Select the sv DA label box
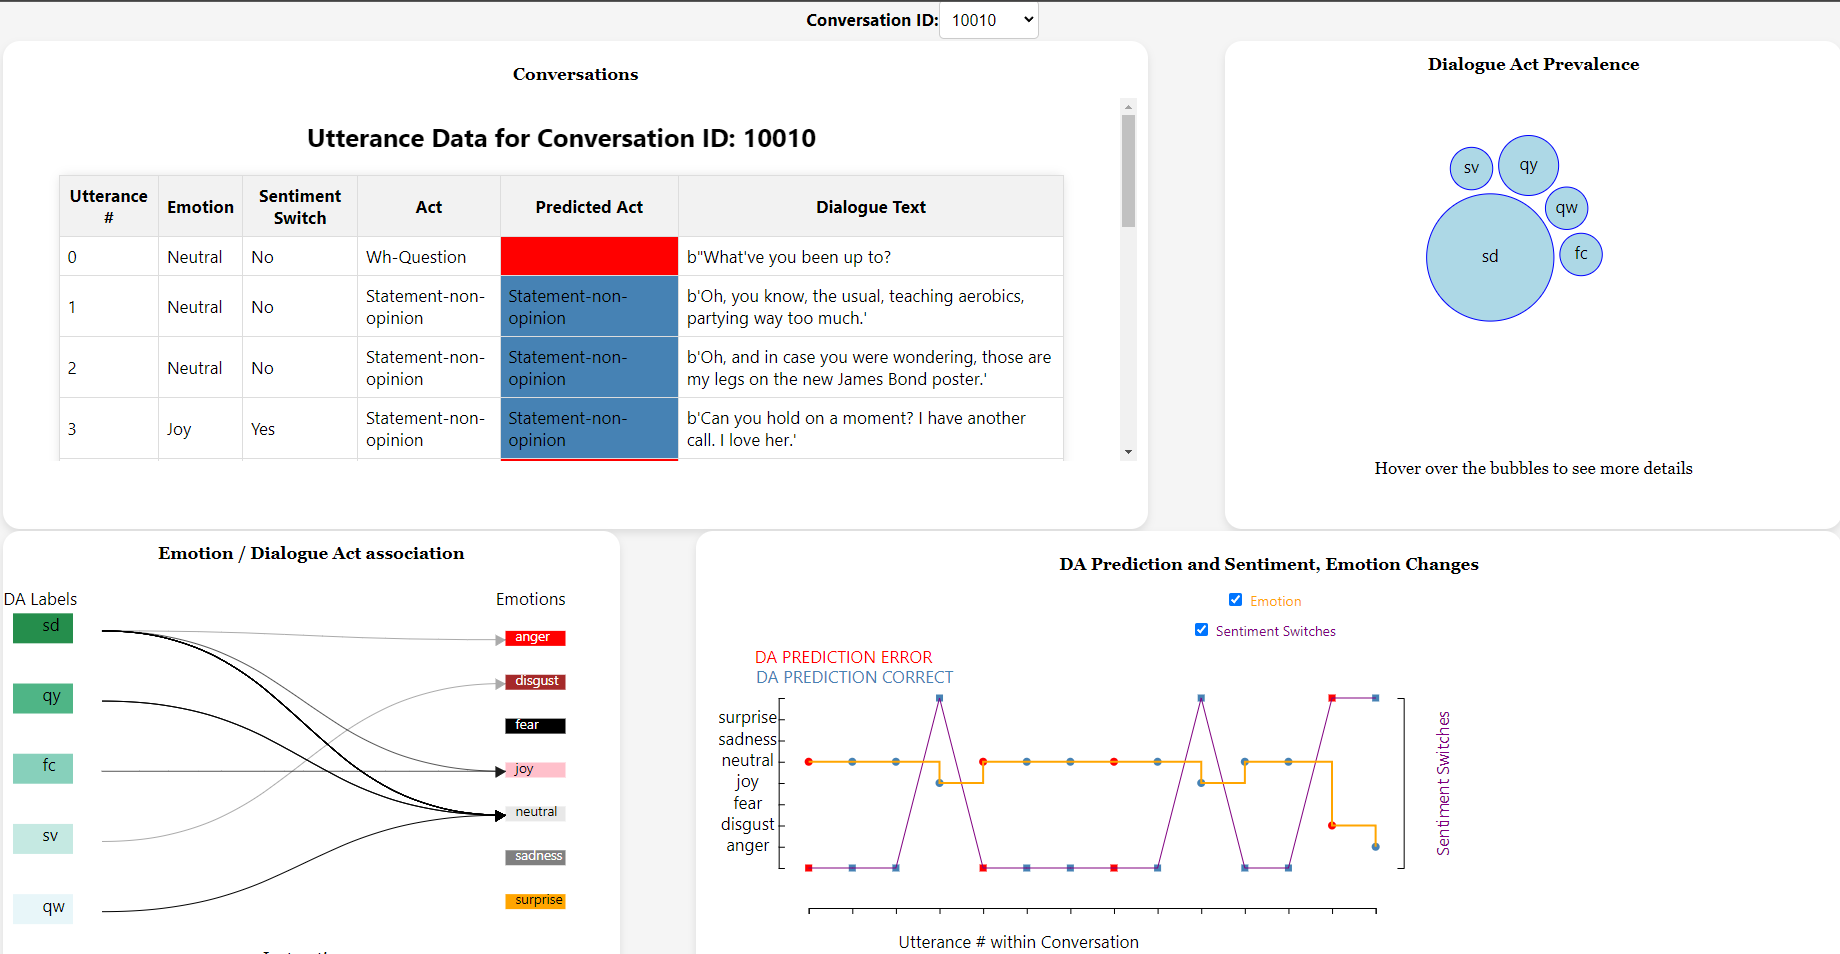This screenshot has width=1840, height=954. click(x=43, y=837)
